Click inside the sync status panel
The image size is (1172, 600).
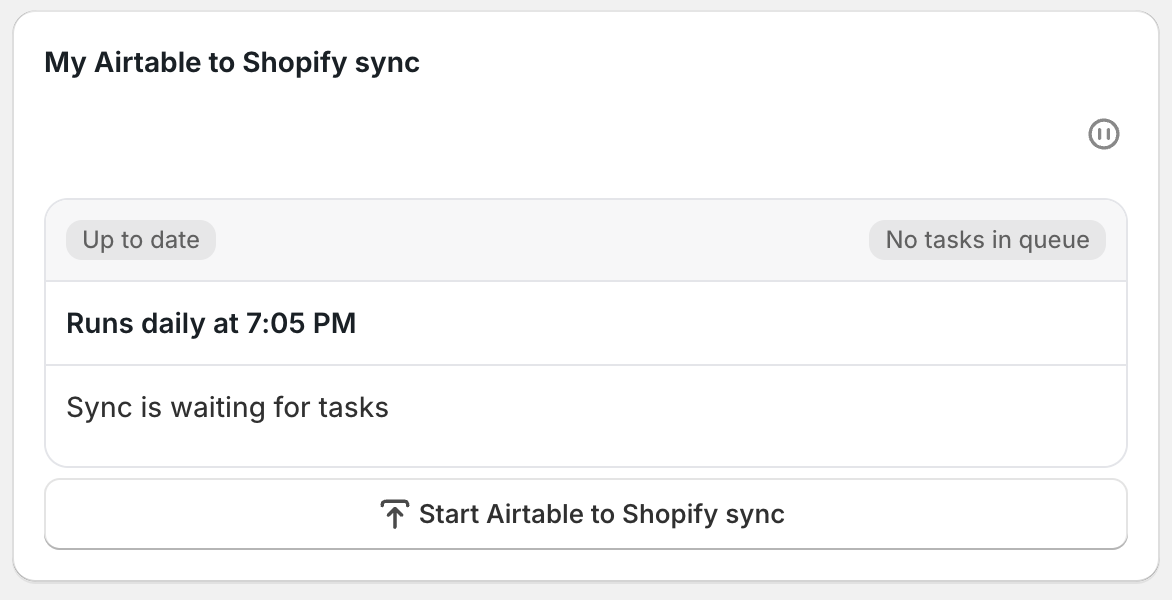(x=586, y=330)
